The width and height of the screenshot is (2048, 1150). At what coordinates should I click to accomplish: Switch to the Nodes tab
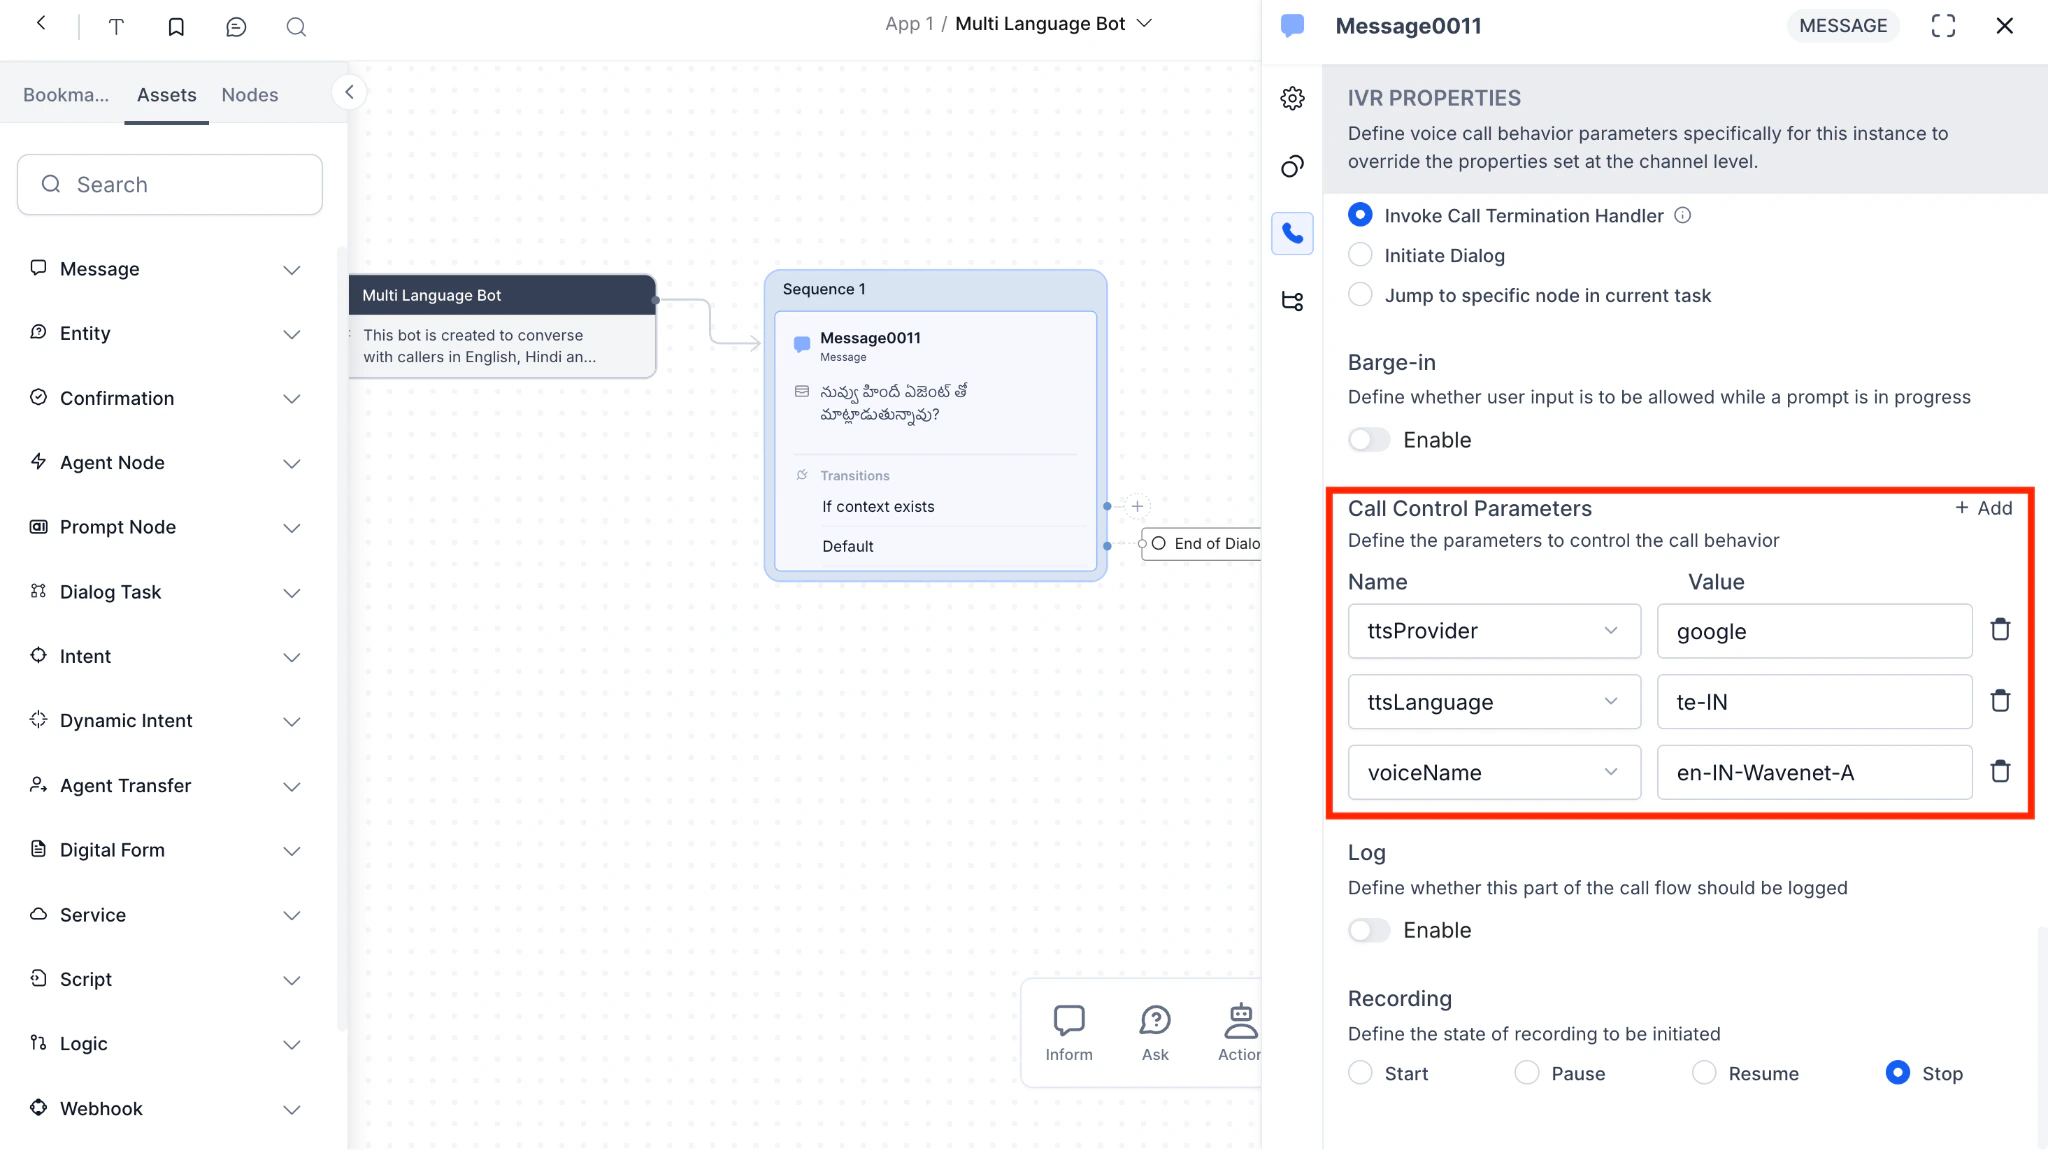(x=249, y=95)
